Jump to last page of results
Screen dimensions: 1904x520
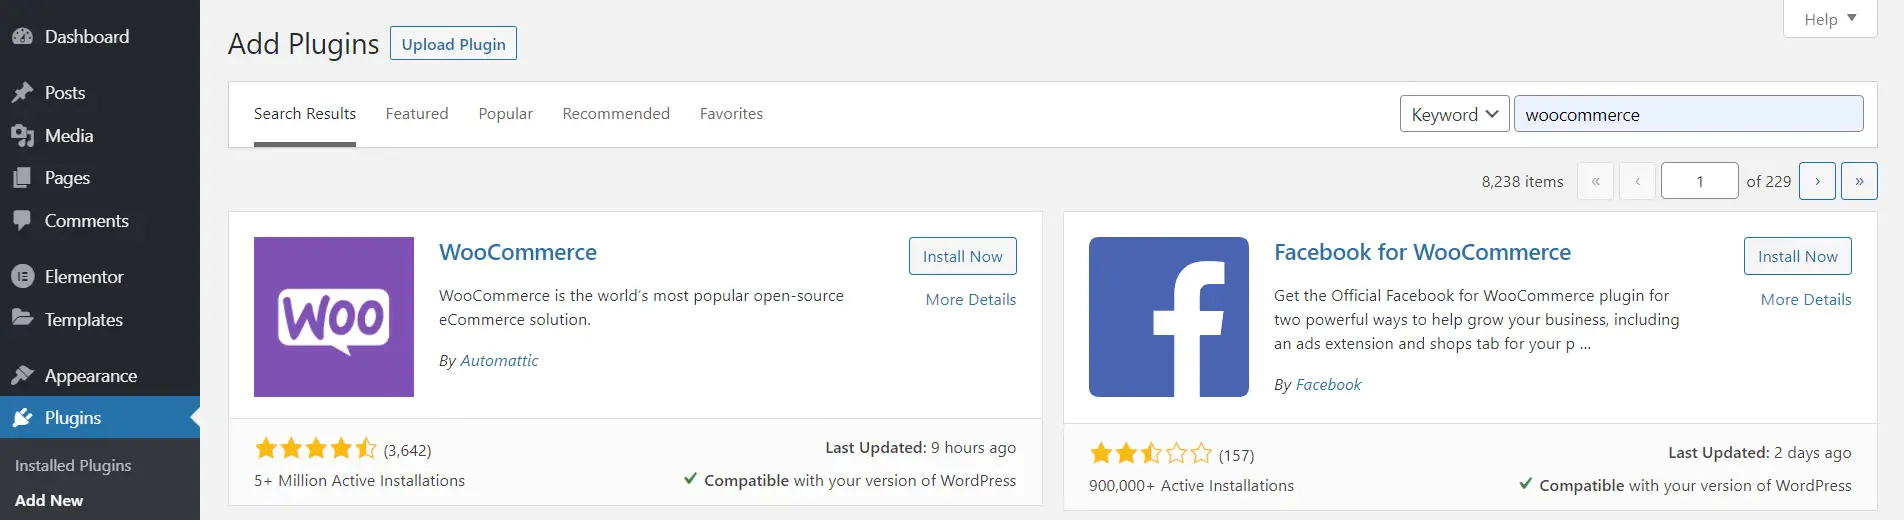(1859, 181)
